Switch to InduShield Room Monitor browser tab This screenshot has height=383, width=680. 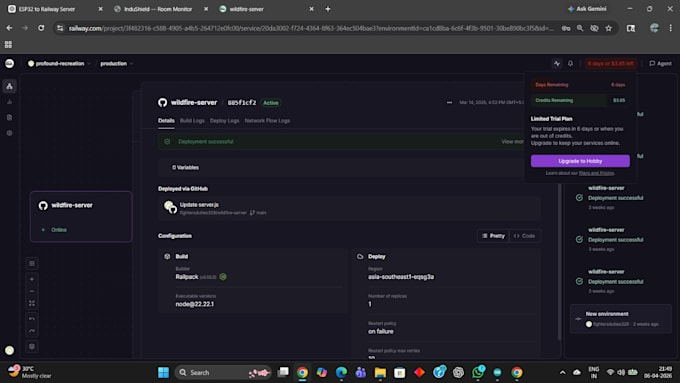tap(161, 9)
